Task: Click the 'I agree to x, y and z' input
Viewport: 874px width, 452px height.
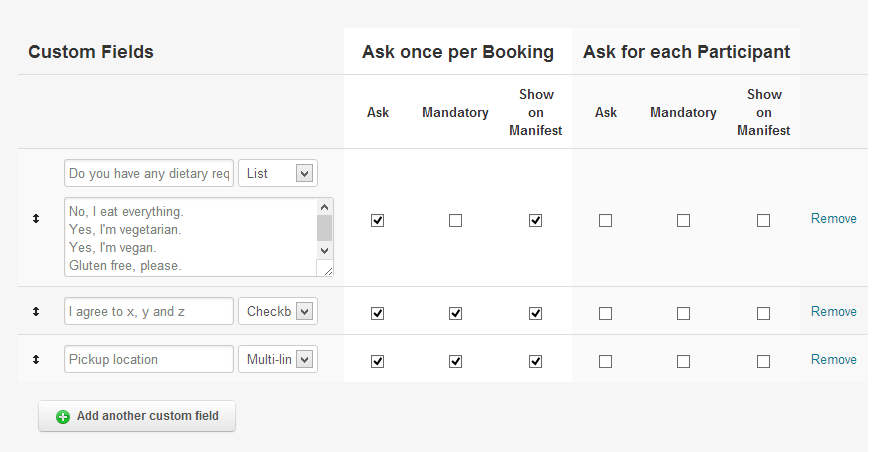Action: tap(148, 312)
